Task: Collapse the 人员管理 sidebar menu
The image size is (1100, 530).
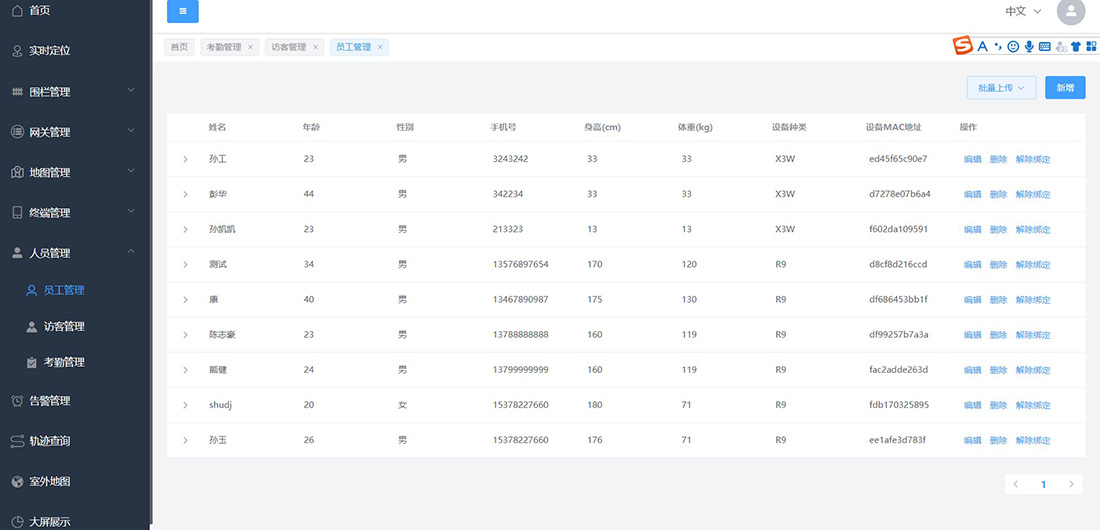Action: (130, 252)
